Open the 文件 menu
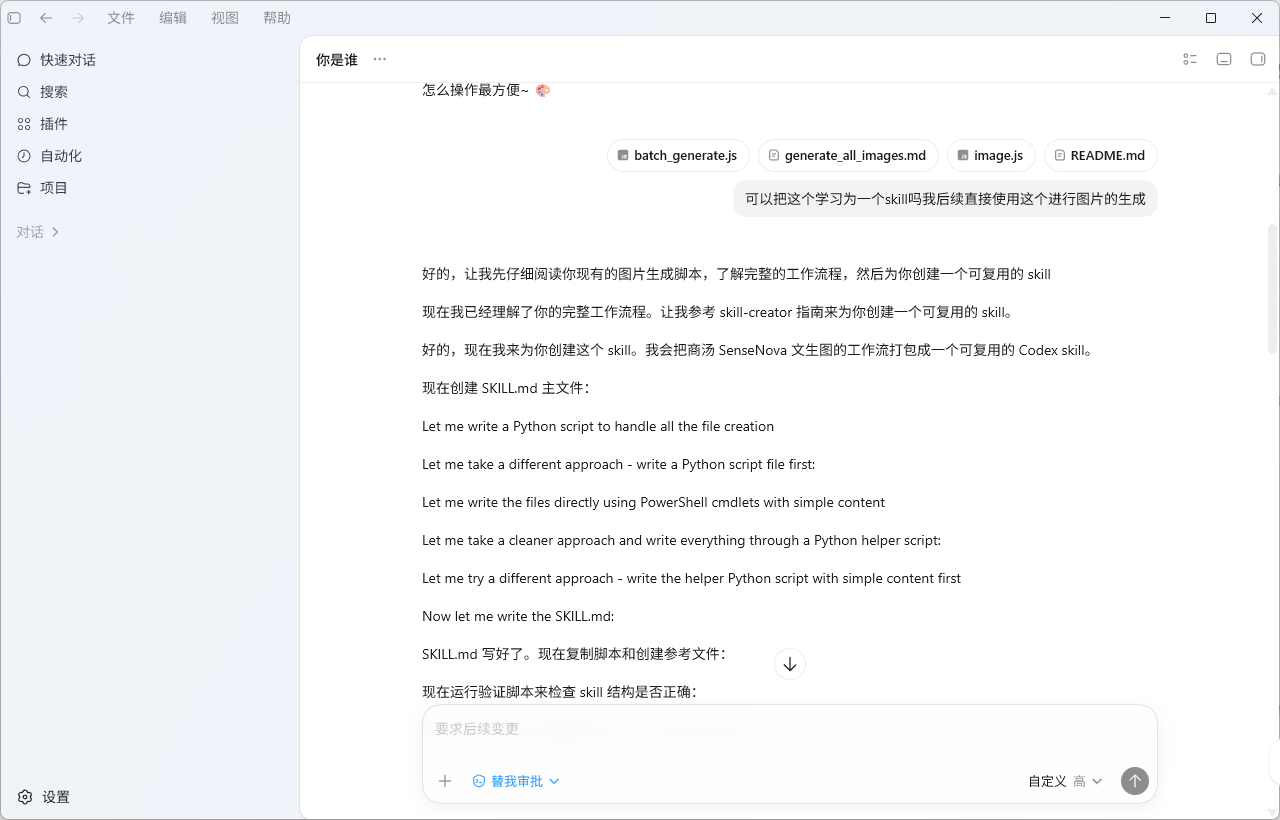The height and width of the screenshot is (820, 1280). click(121, 18)
